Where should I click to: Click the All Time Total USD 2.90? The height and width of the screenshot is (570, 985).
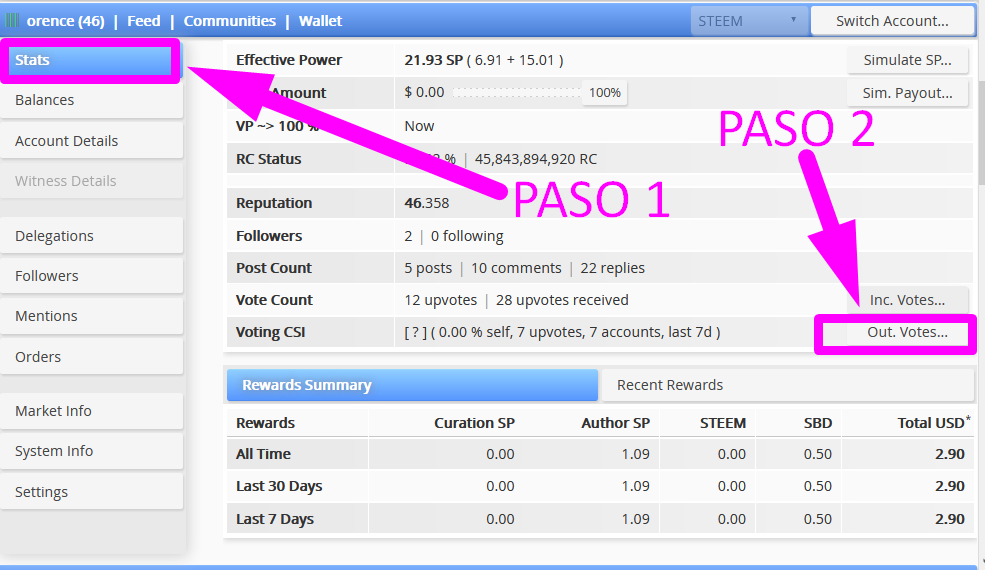(x=949, y=454)
